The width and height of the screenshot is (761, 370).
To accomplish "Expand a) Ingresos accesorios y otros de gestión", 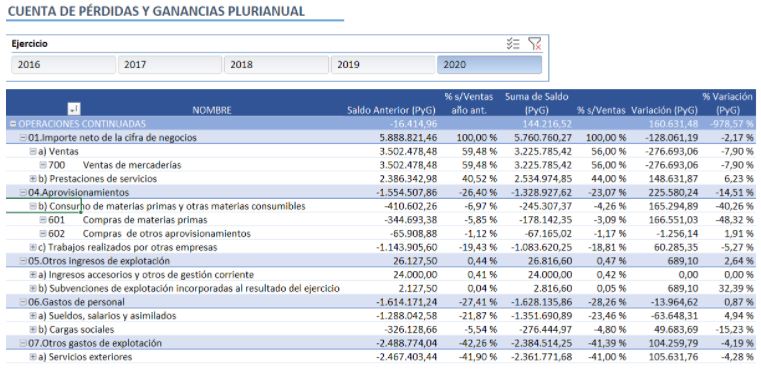I will 33,275.
